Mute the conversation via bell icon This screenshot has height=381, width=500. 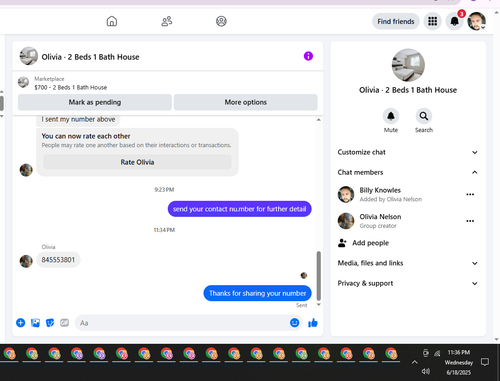[391, 116]
